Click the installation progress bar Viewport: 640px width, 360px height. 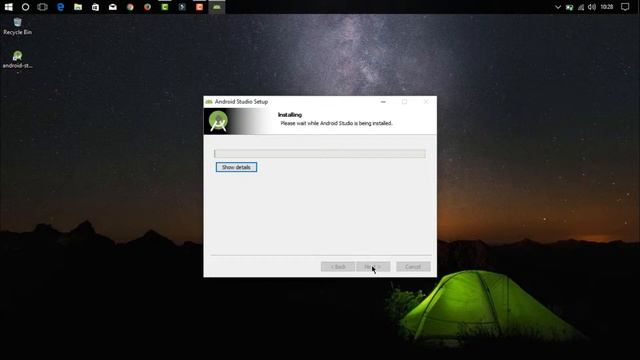click(320, 153)
